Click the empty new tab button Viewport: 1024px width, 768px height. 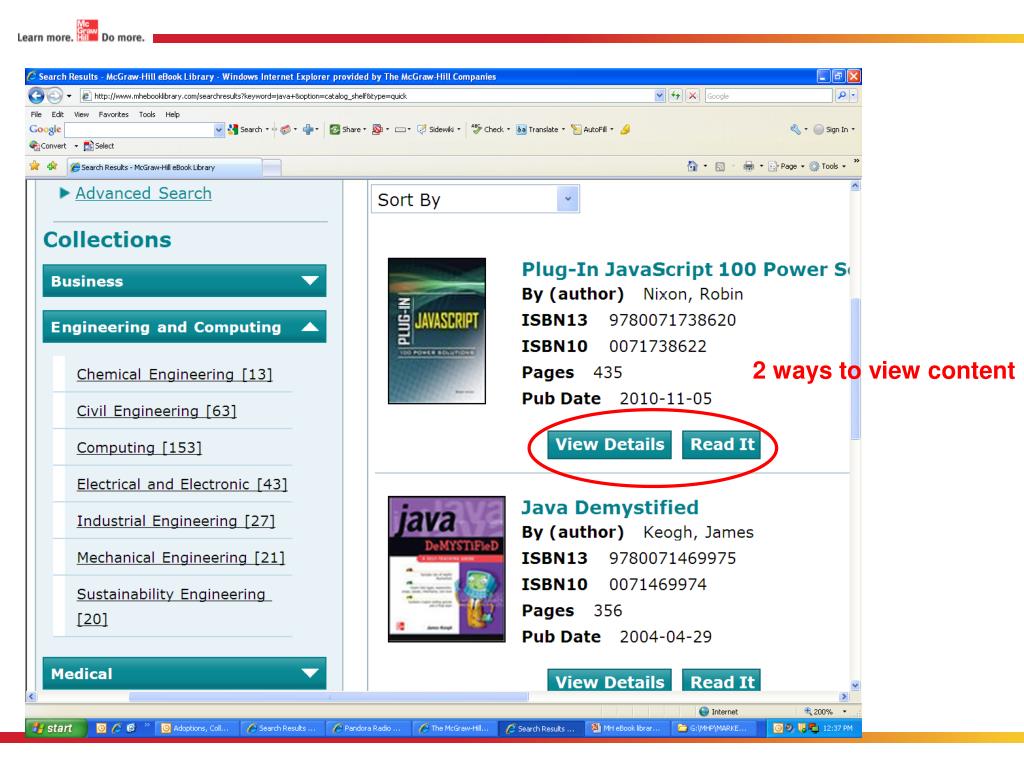[272, 167]
